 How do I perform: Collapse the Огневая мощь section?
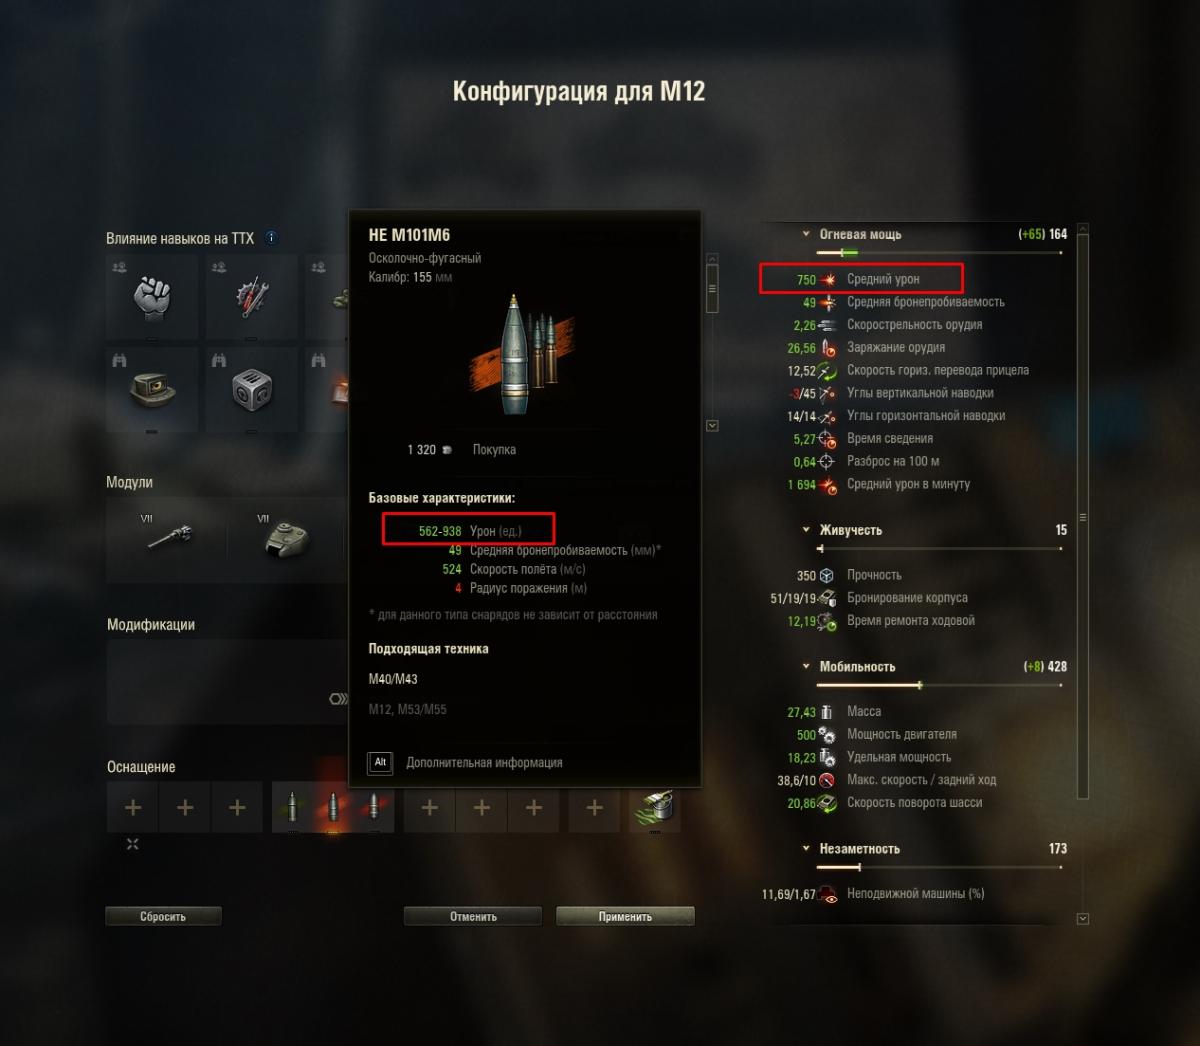pos(806,234)
